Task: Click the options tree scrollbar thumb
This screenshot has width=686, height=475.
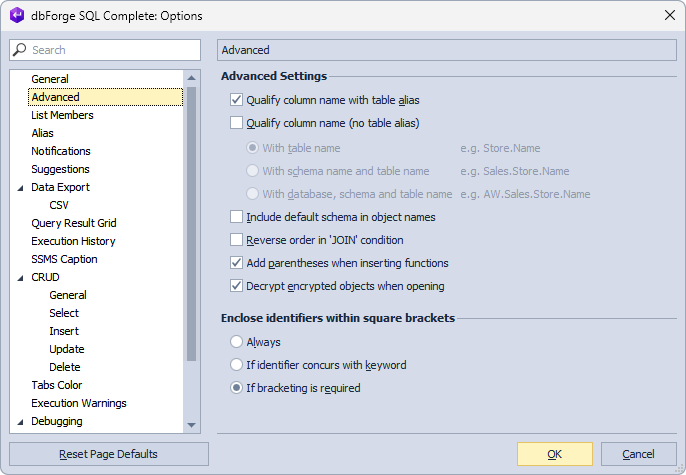Action: [191, 224]
